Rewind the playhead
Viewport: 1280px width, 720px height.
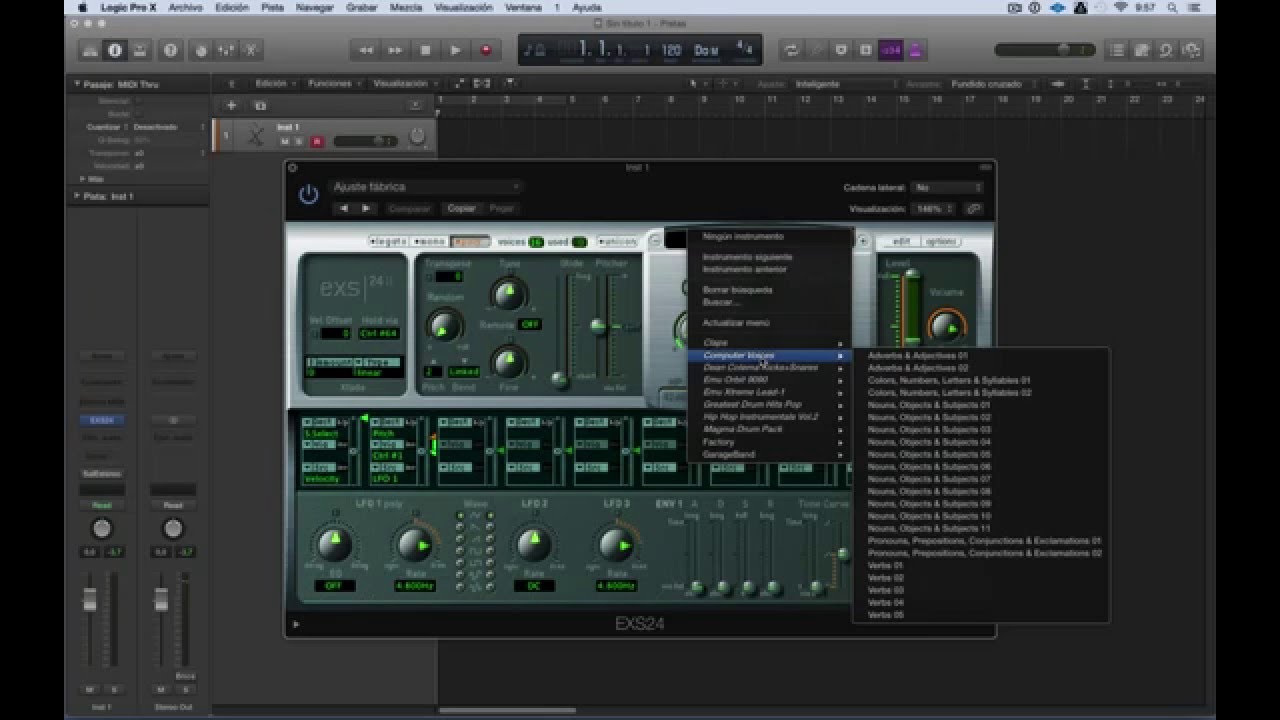[x=366, y=50]
